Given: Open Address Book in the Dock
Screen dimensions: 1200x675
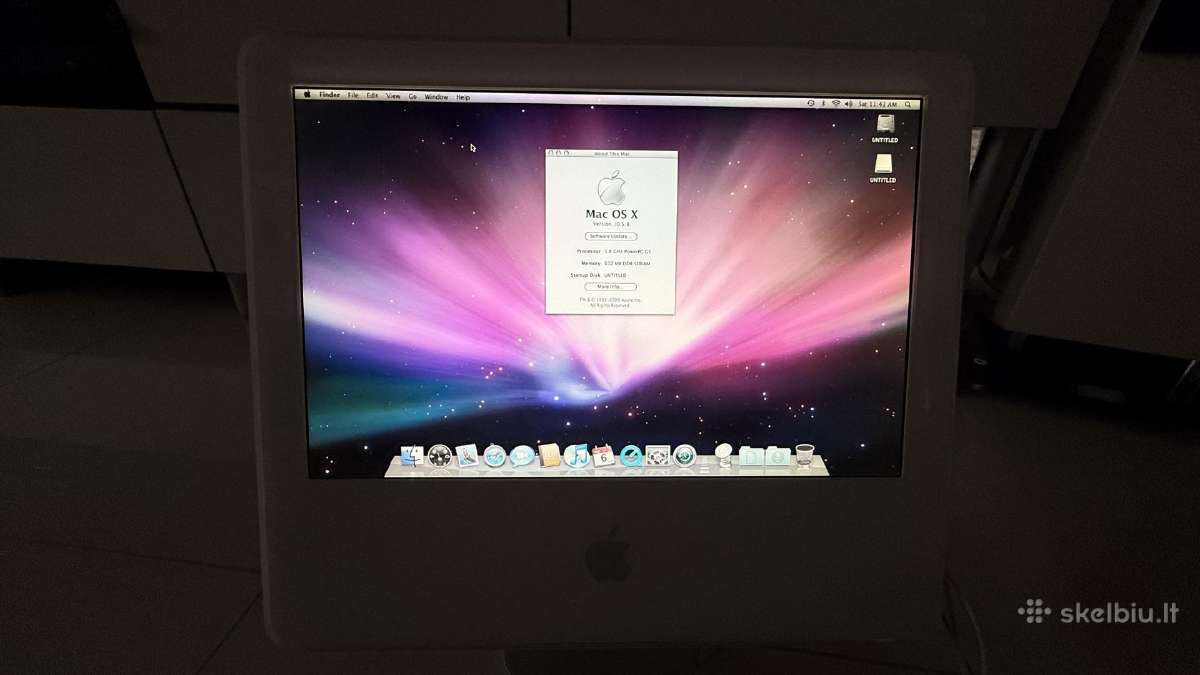Looking at the screenshot, I should coord(549,455).
